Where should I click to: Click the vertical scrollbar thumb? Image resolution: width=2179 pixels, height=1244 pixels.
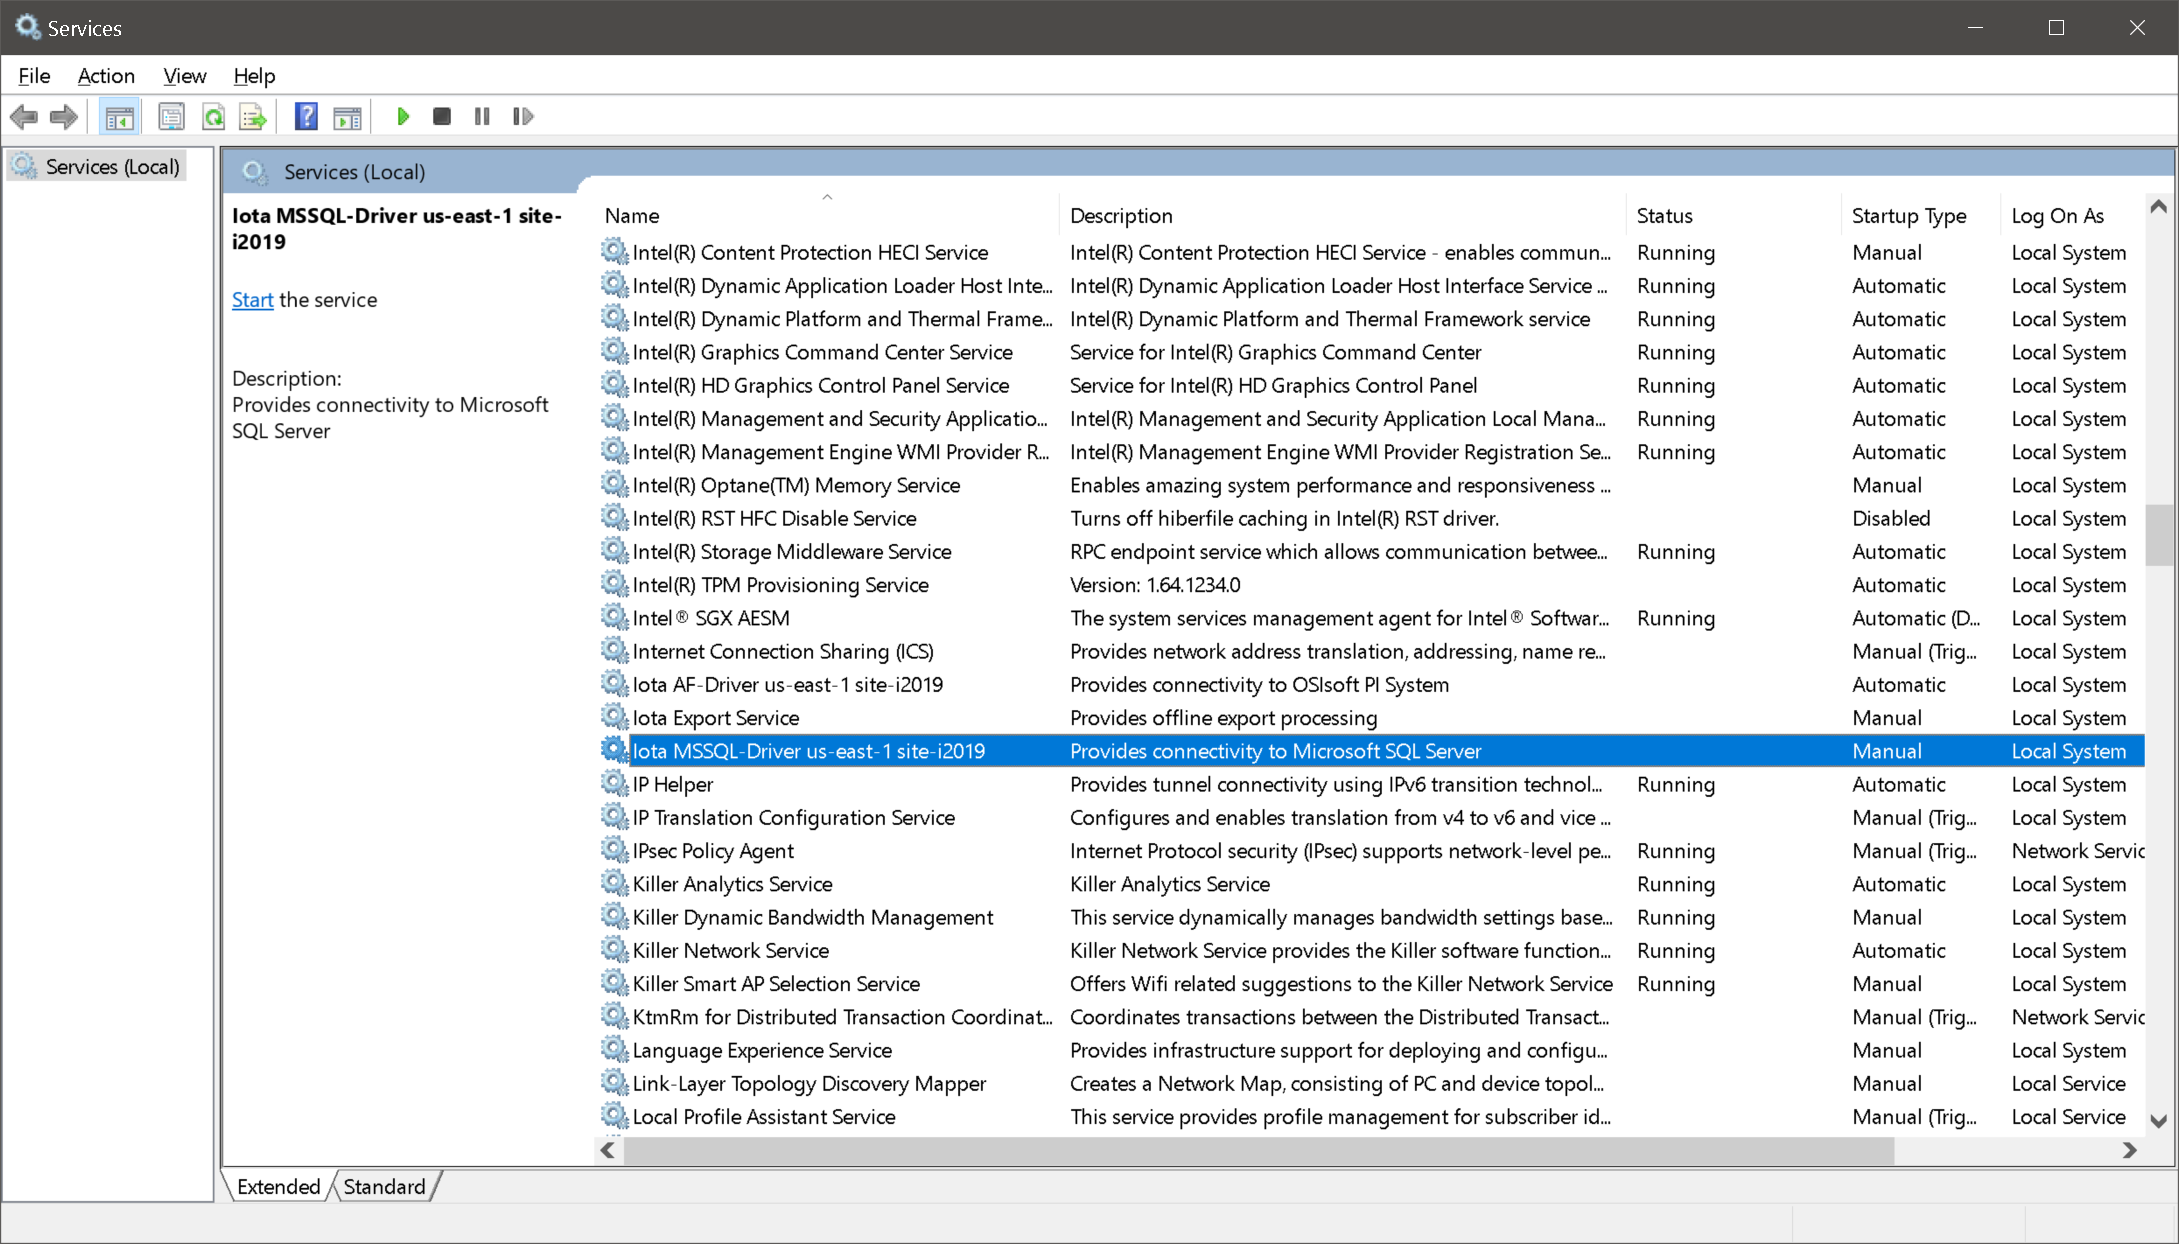[x=2159, y=535]
